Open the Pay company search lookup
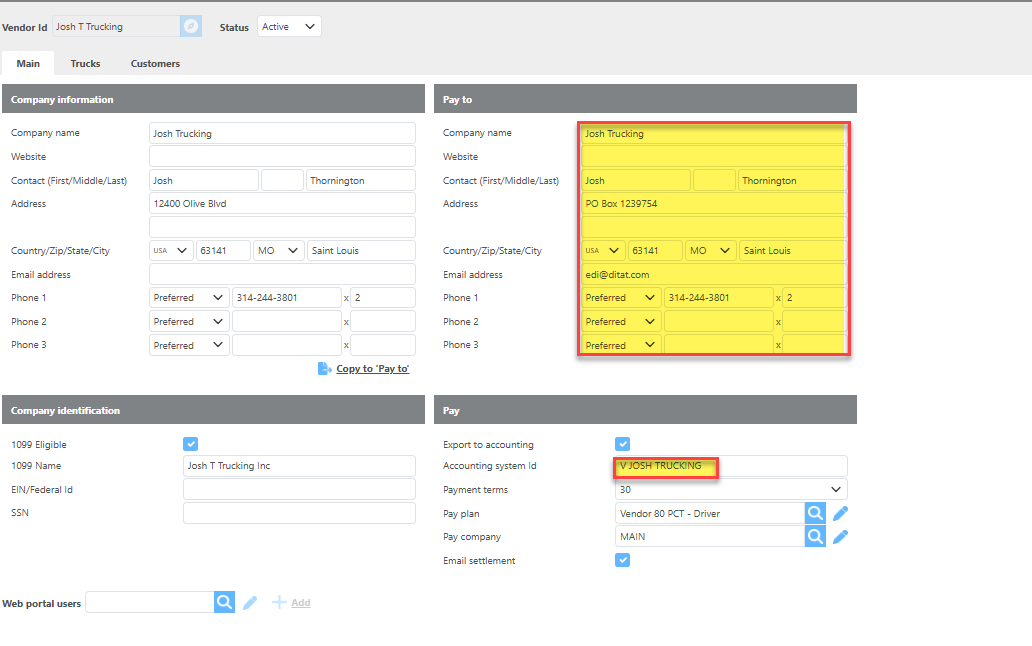Viewport: 1032px width, 646px height. tap(816, 537)
